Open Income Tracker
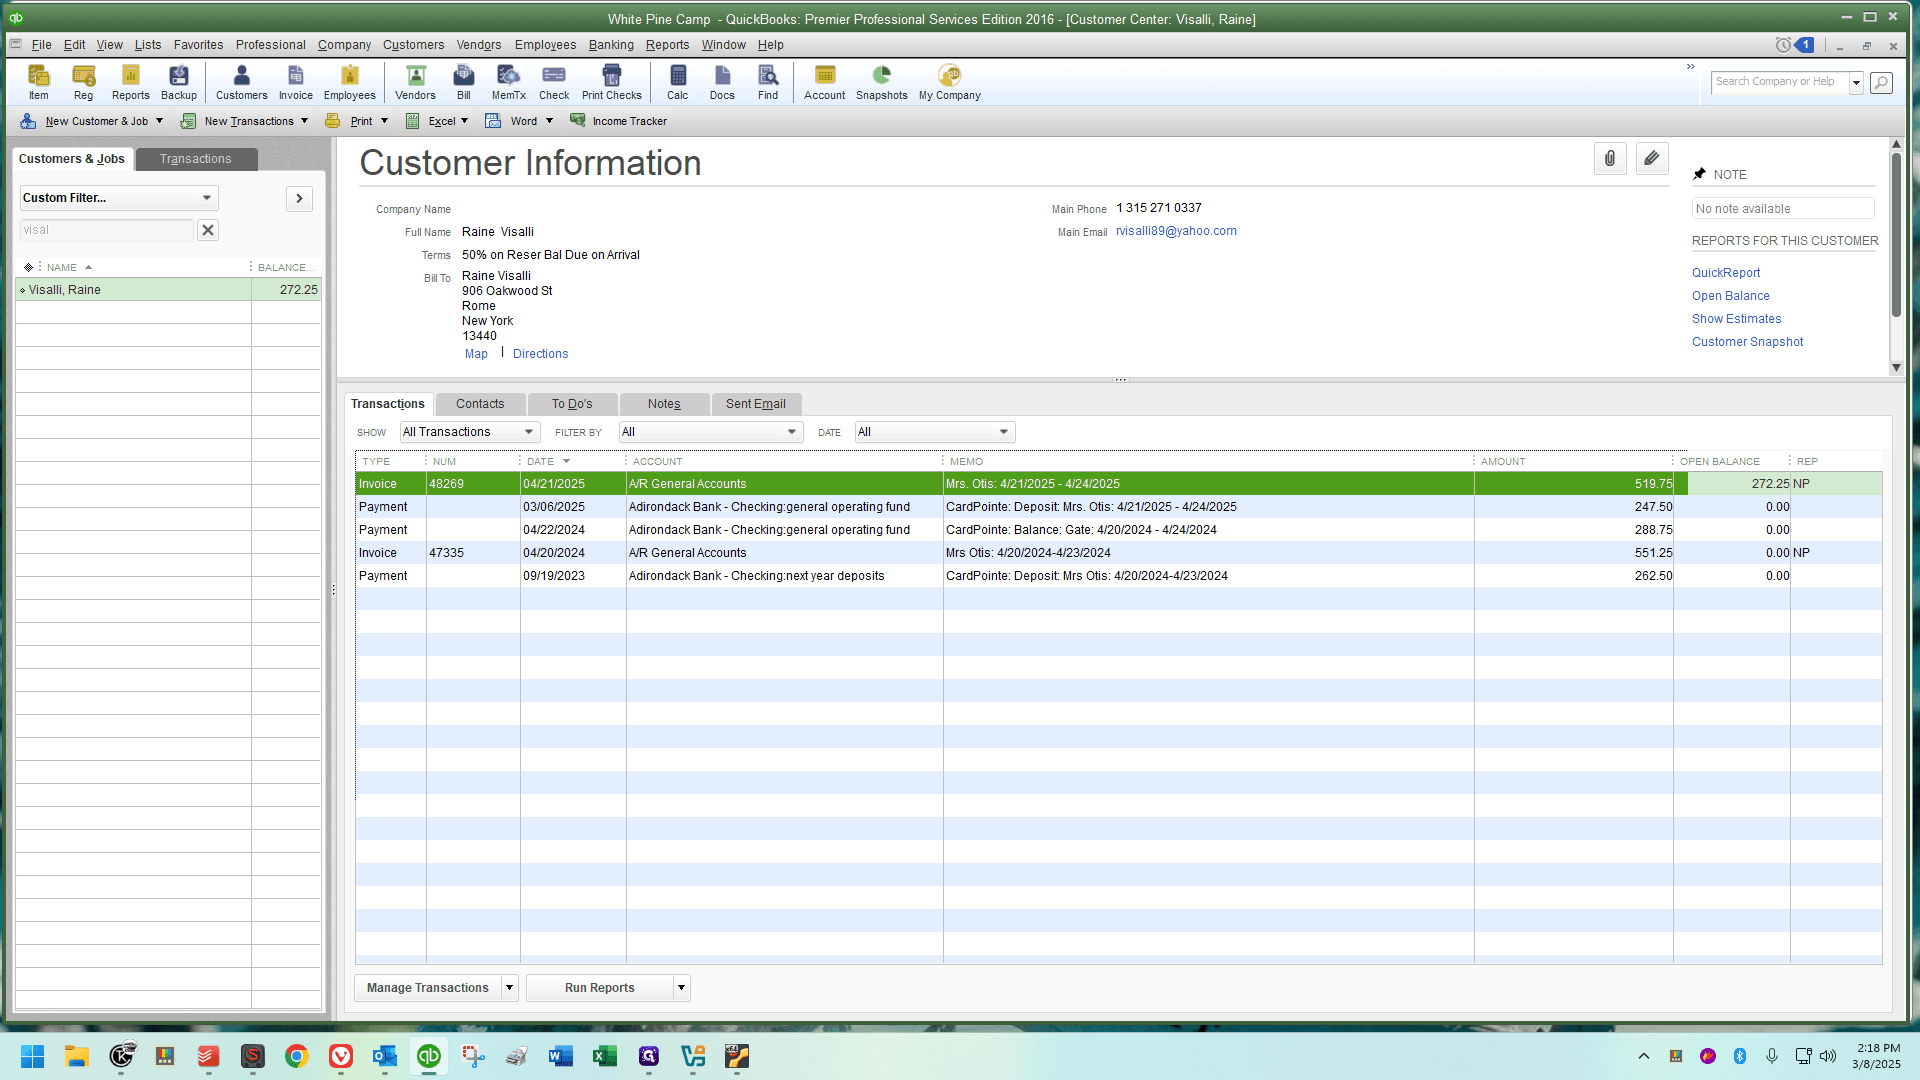Image resolution: width=1920 pixels, height=1080 pixels. point(618,121)
